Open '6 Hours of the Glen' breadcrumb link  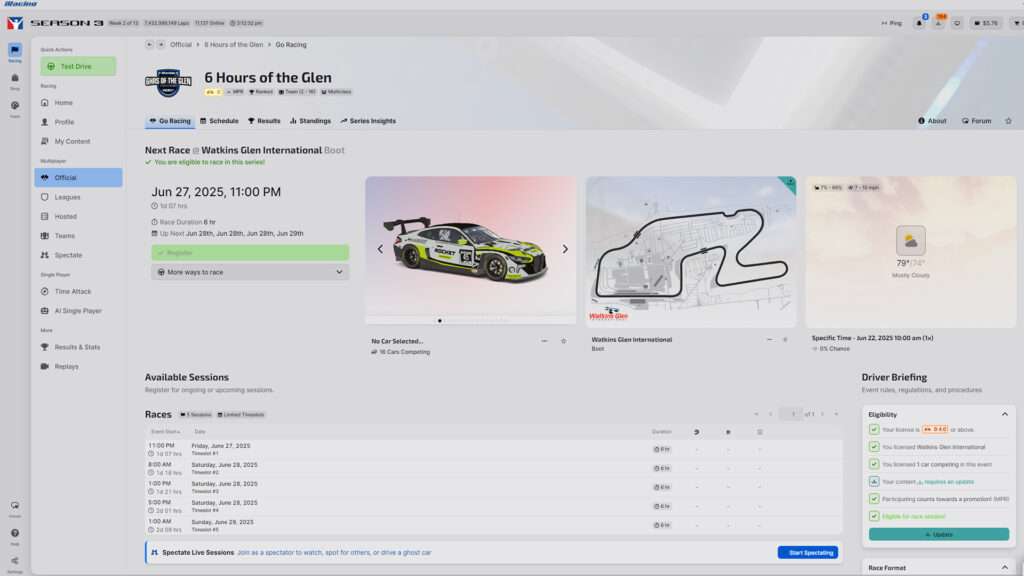click(x=233, y=44)
